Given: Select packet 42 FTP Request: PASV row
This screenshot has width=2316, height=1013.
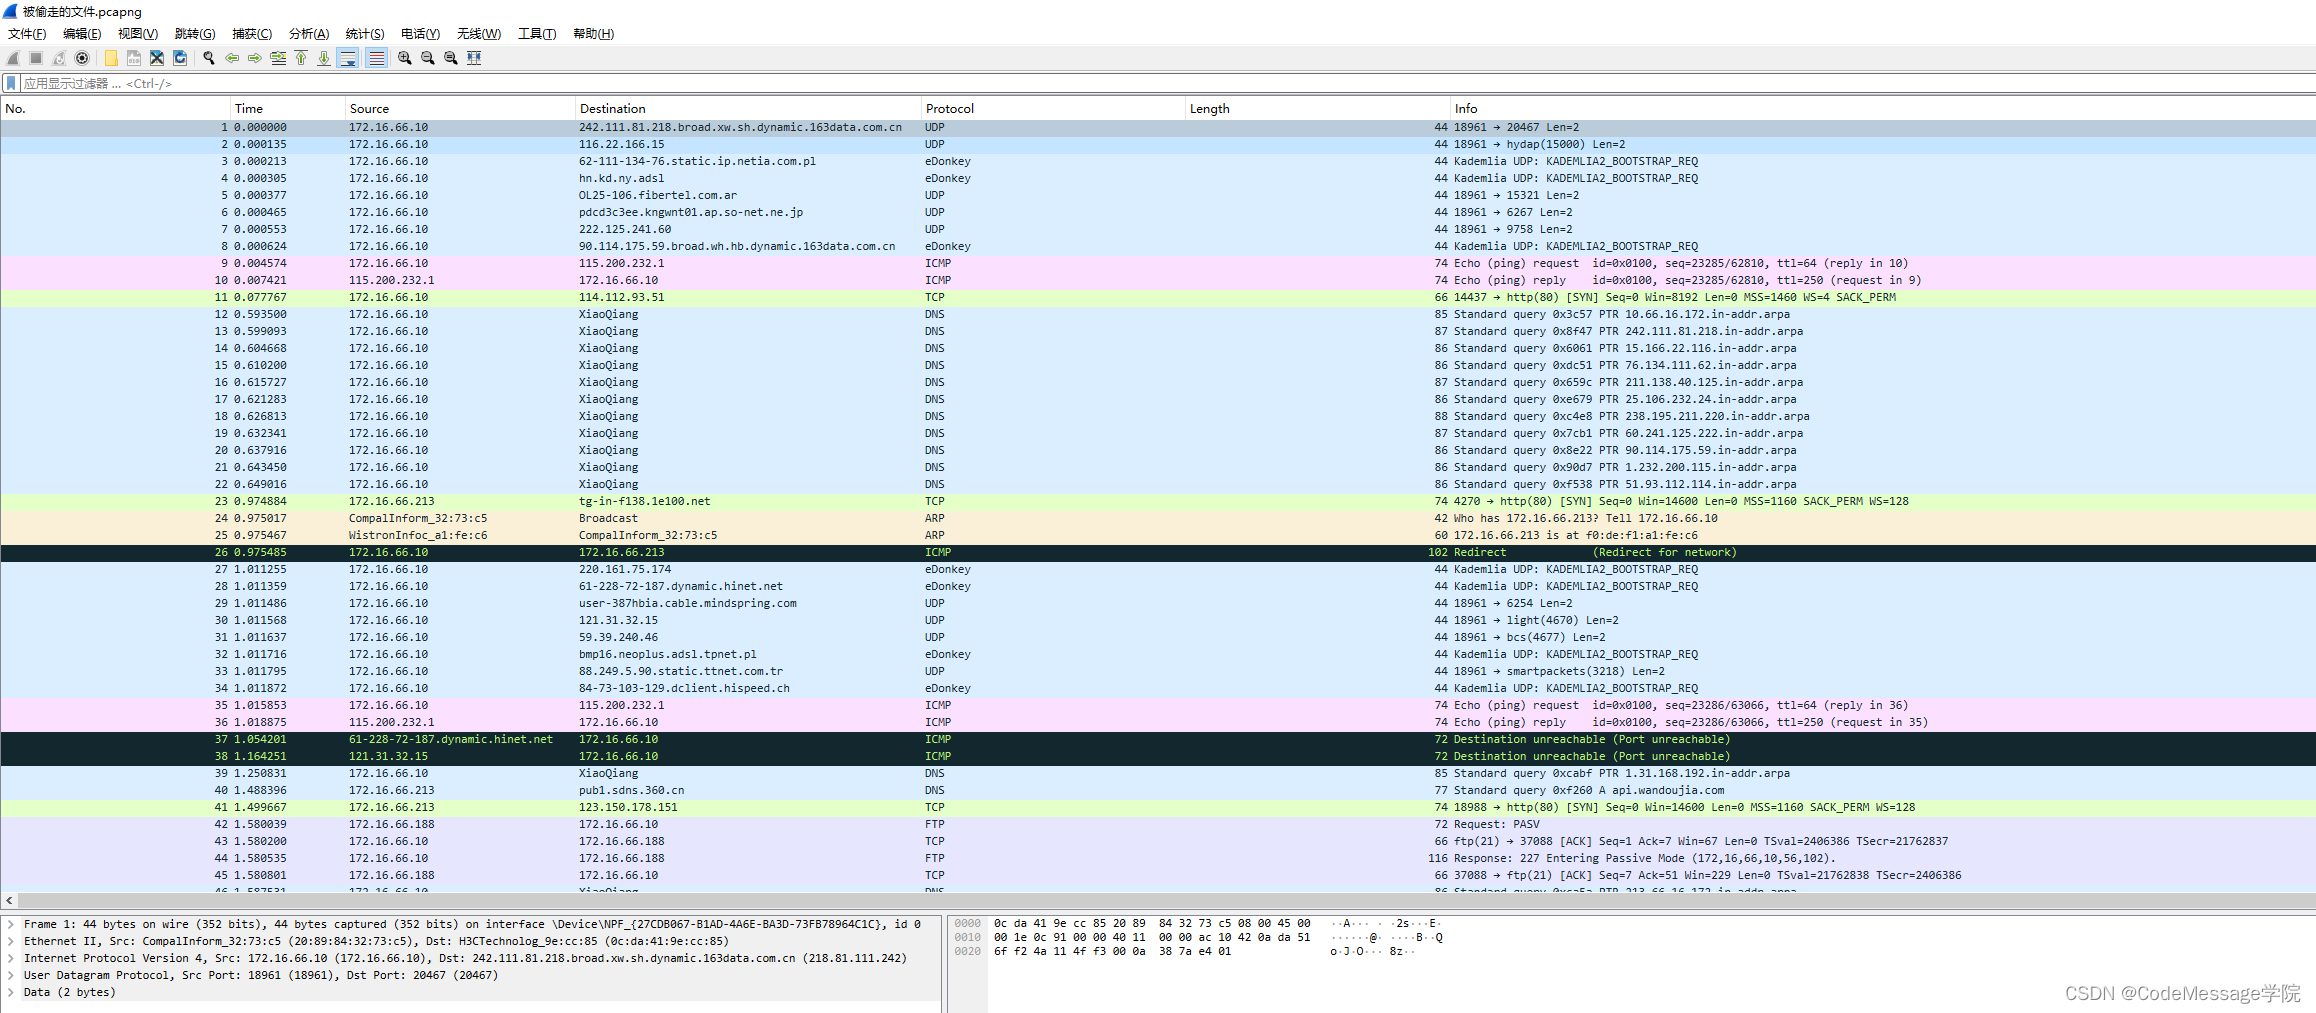Looking at the screenshot, I should pos(1158,825).
